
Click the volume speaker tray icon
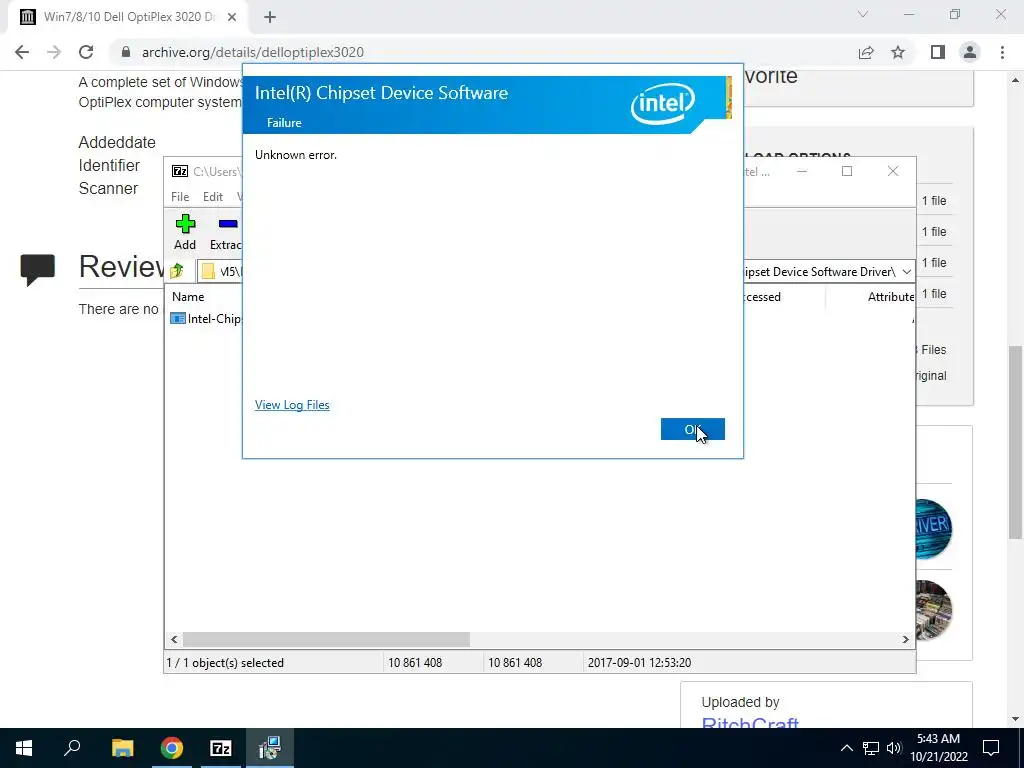click(894, 748)
